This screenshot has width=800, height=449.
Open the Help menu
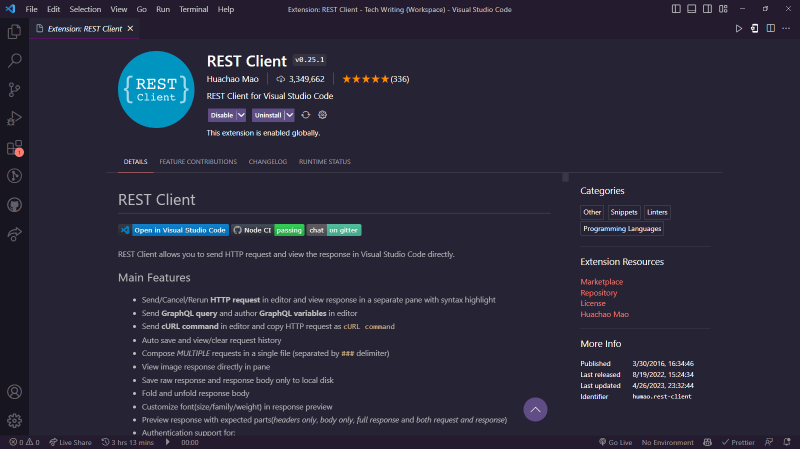(x=226, y=9)
